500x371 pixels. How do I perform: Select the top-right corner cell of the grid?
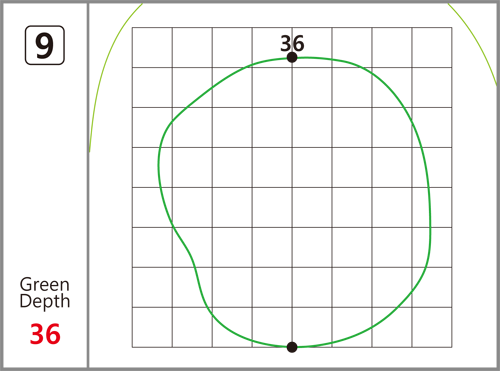432,47
